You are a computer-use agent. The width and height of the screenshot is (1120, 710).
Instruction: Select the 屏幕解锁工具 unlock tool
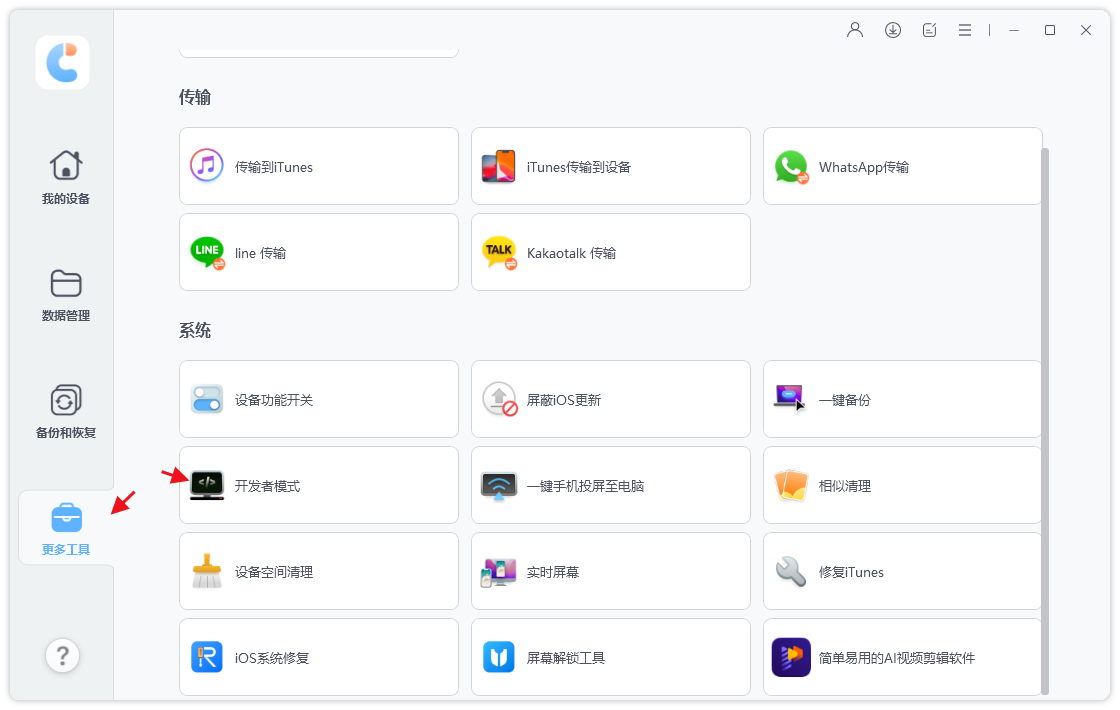pos(610,657)
